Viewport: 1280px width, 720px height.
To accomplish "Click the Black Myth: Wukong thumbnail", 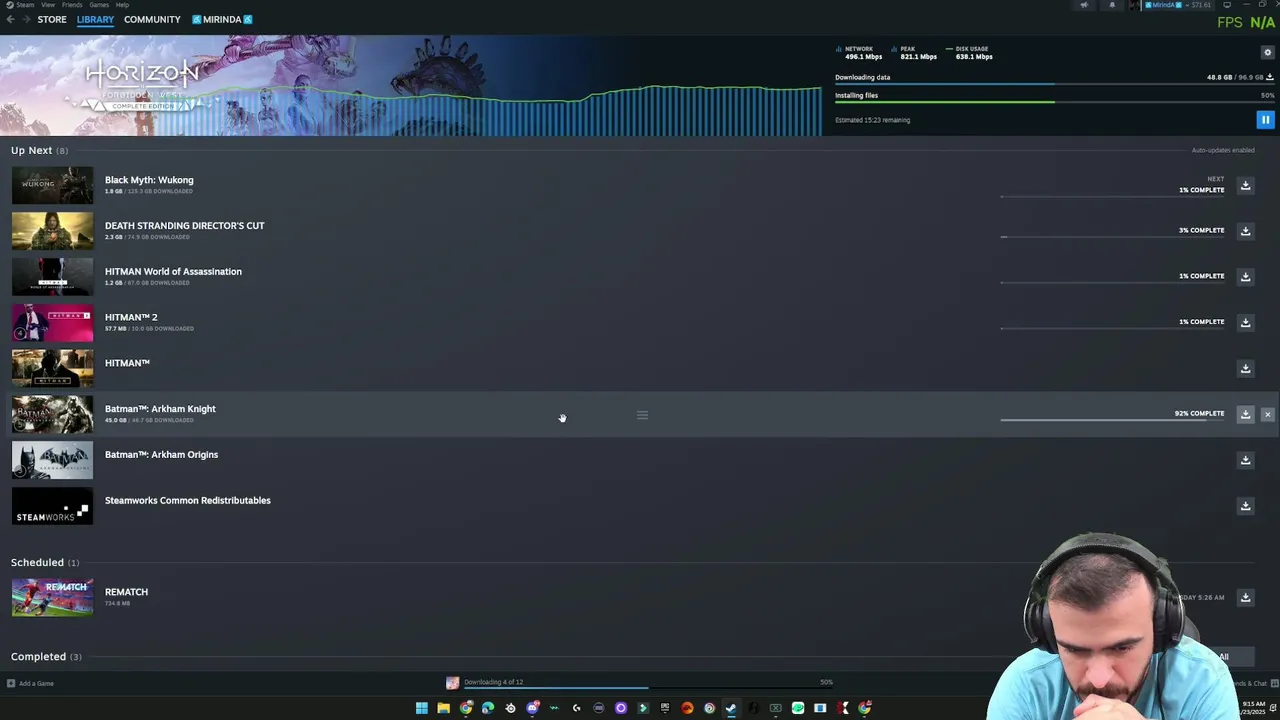I will click(x=52, y=185).
